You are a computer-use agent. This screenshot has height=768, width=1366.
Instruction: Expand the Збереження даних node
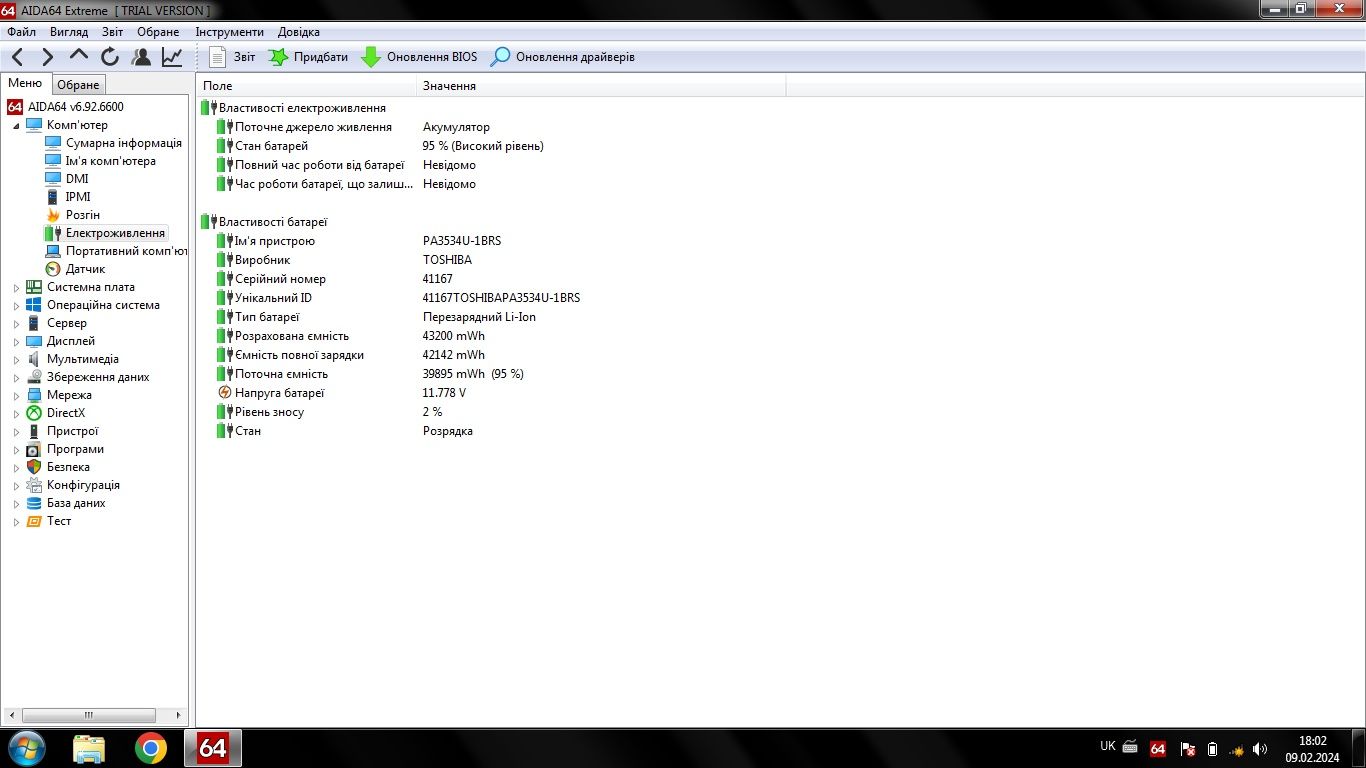(16, 378)
